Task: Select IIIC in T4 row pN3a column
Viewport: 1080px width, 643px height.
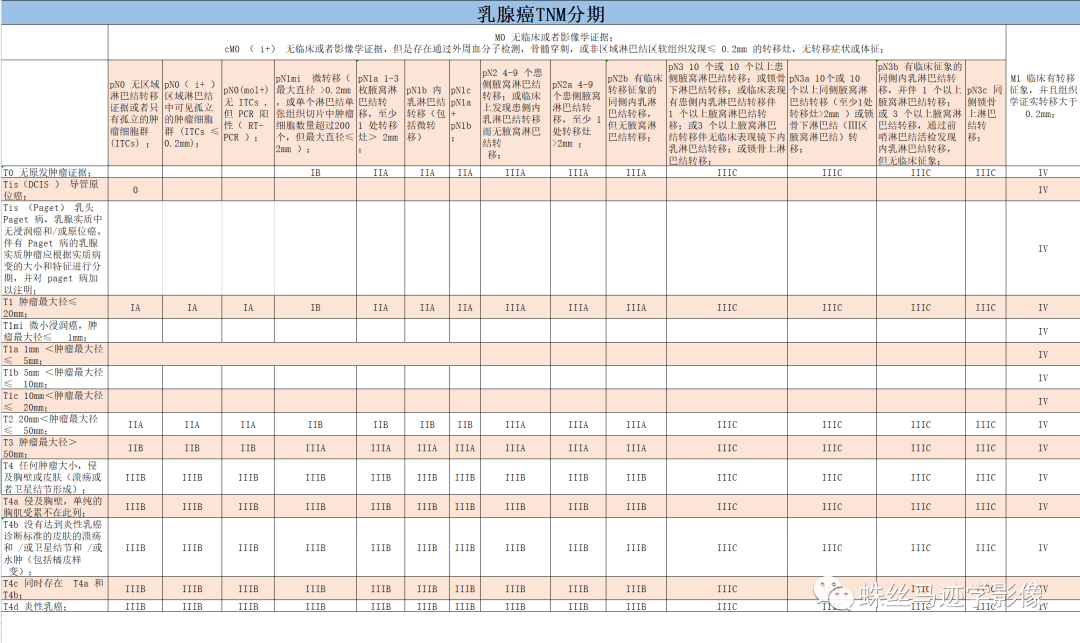Action: coord(831,478)
